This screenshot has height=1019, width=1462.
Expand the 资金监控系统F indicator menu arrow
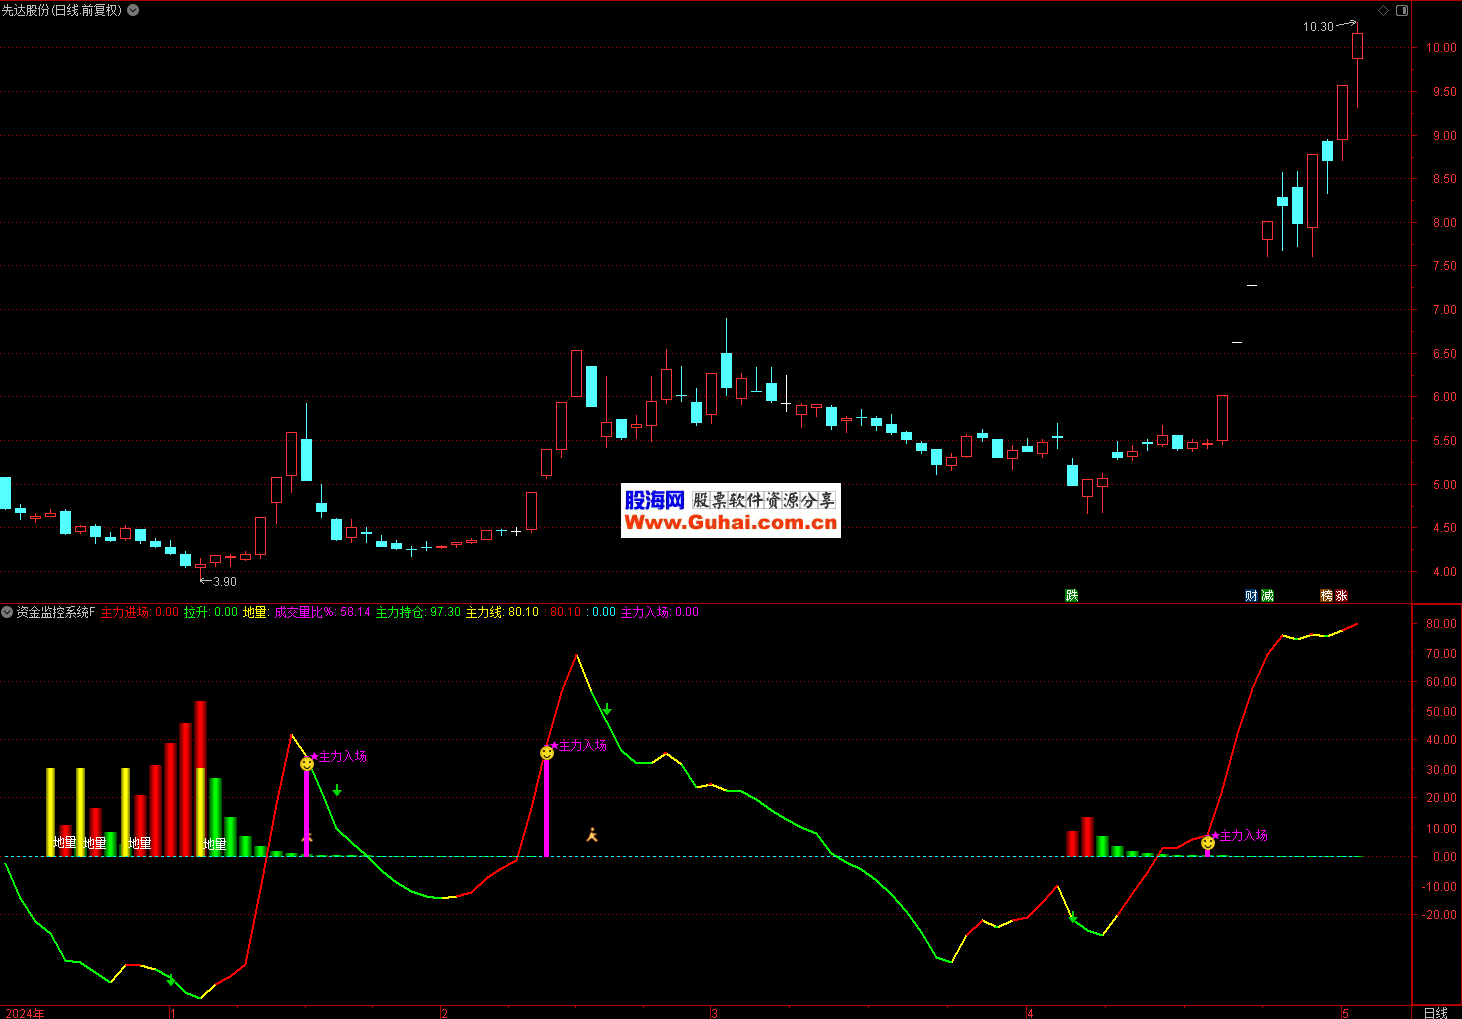pos(7,612)
